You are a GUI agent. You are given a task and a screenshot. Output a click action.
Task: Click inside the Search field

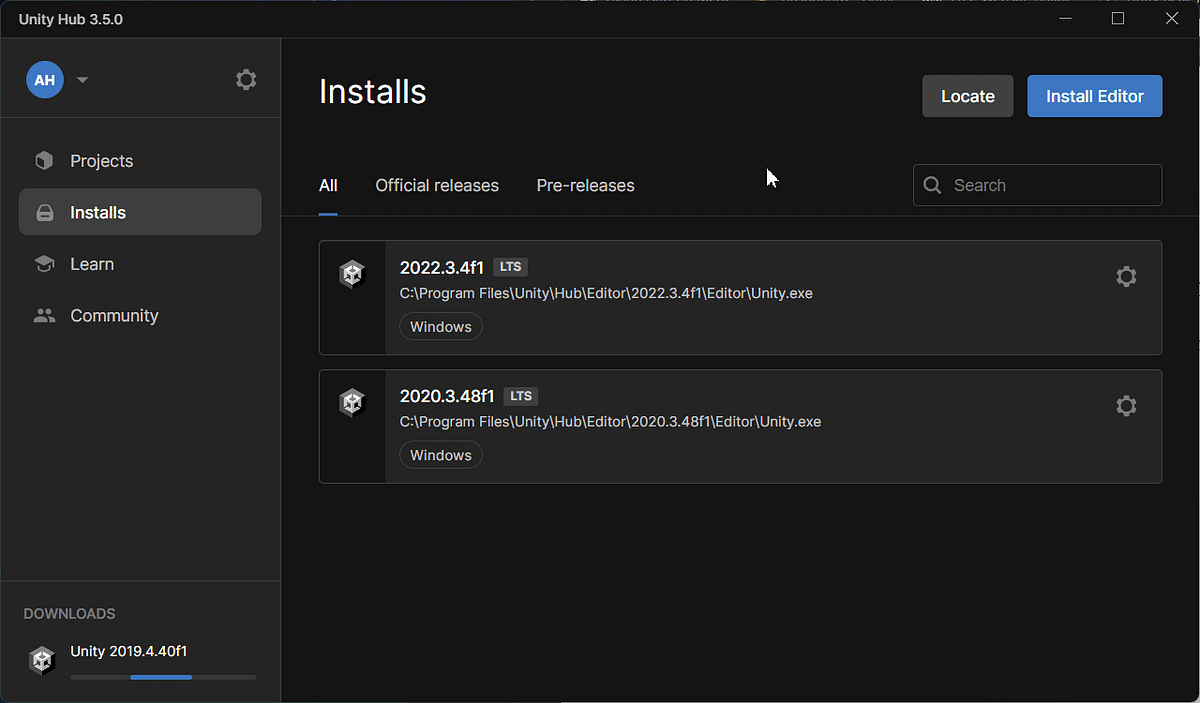pyautogui.click(x=1037, y=185)
